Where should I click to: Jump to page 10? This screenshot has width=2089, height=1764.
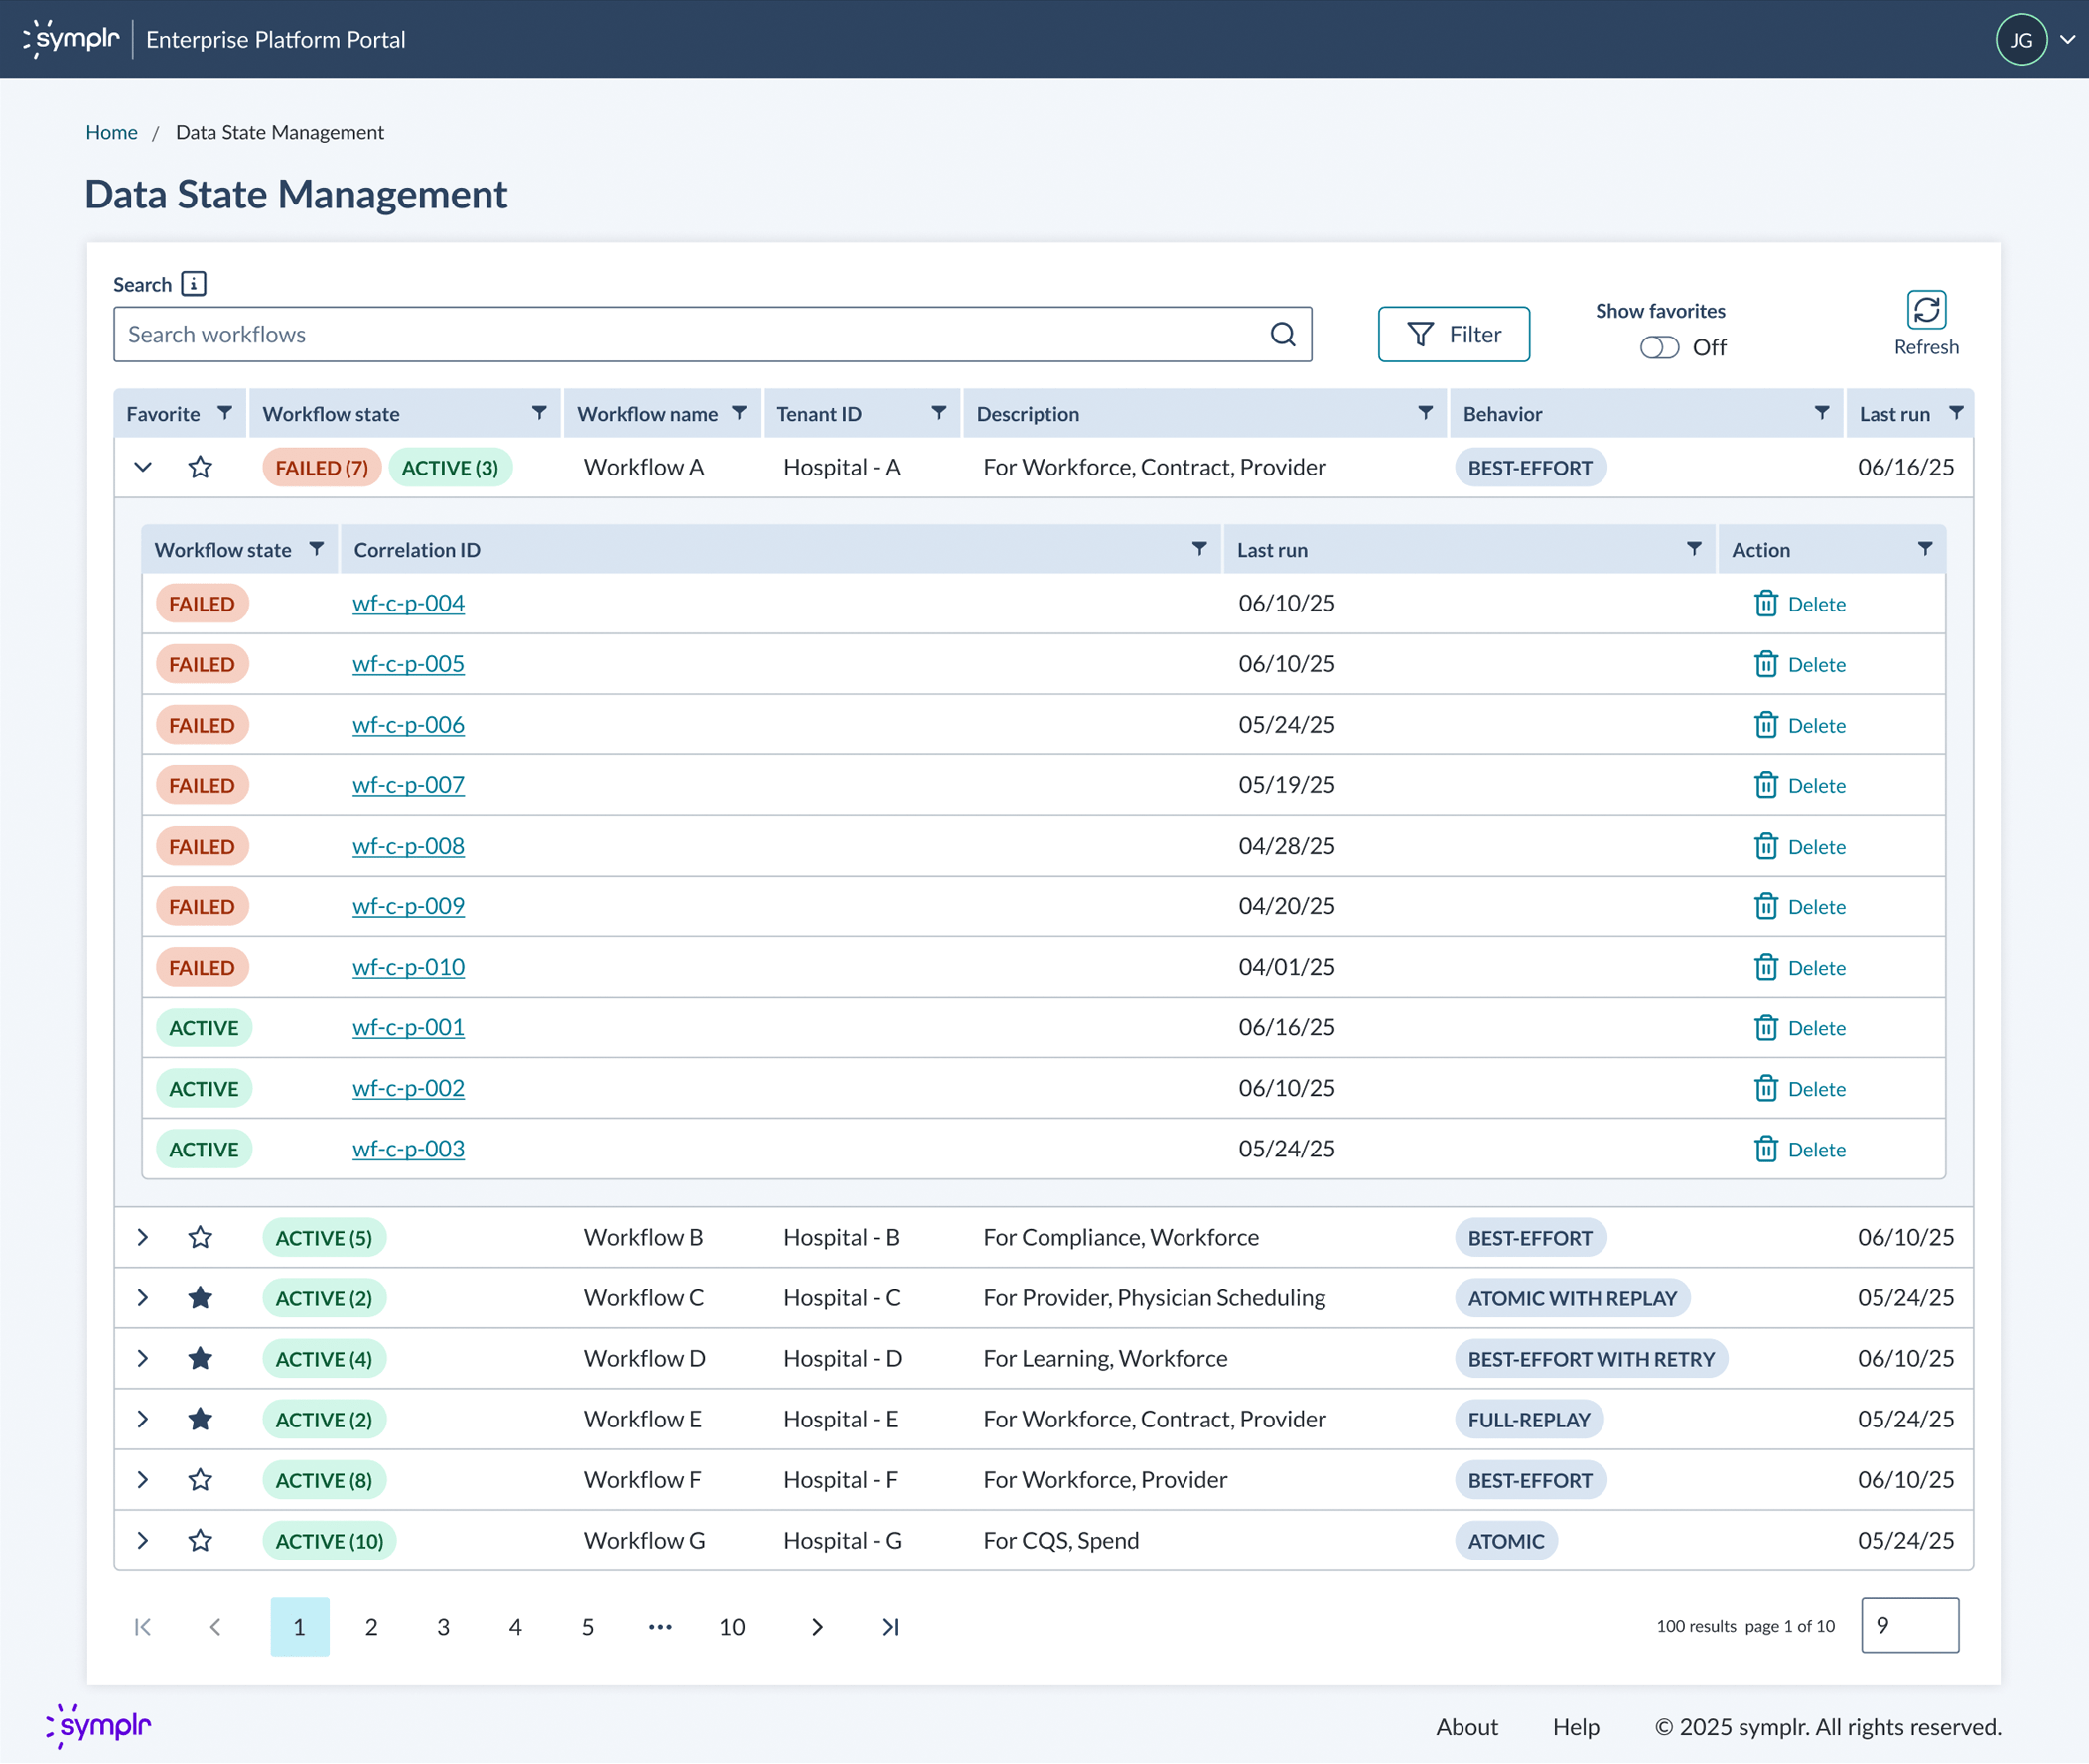731,1627
